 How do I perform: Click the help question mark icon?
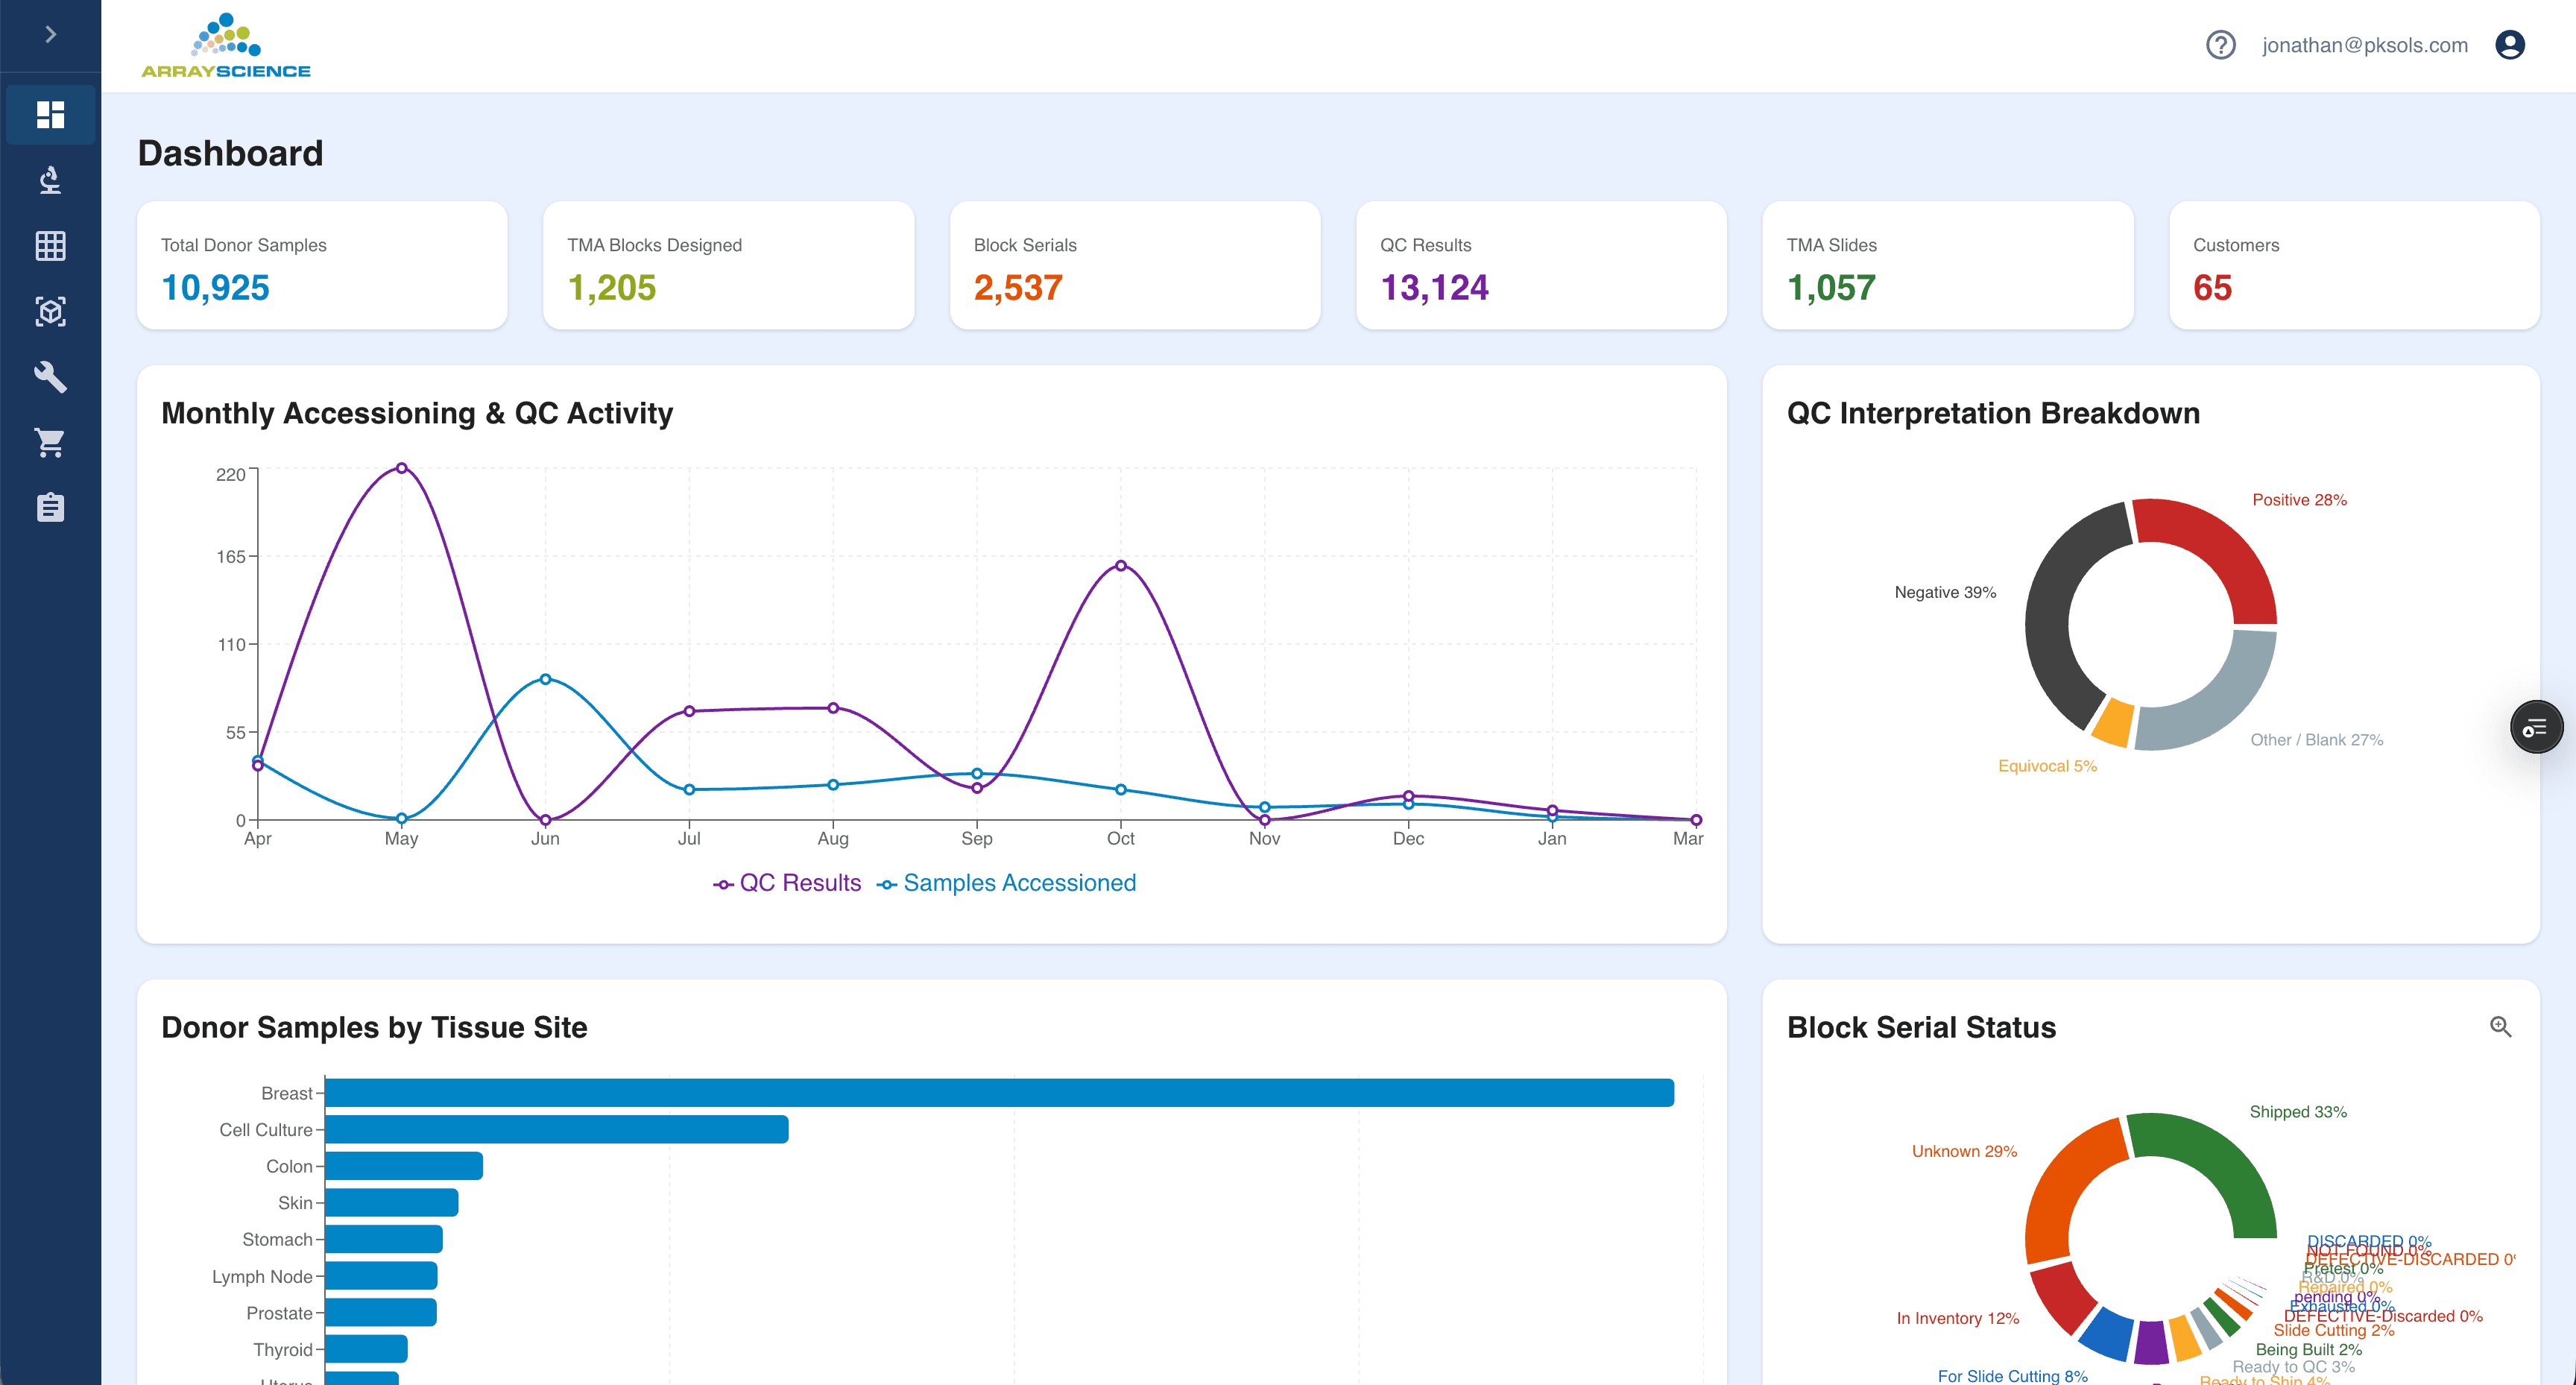point(2221,44)
